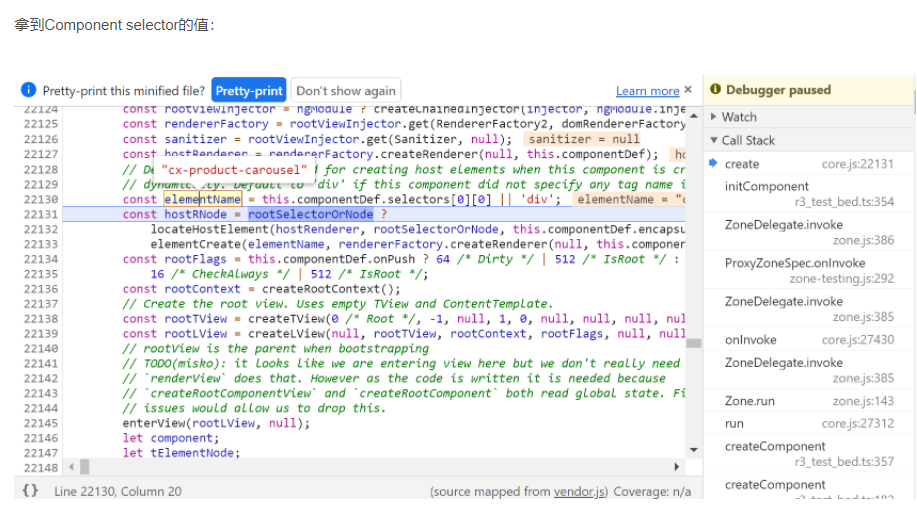
Task: Click the code editor's horizontal scrollbar thumb
Action: pos(85,467)
